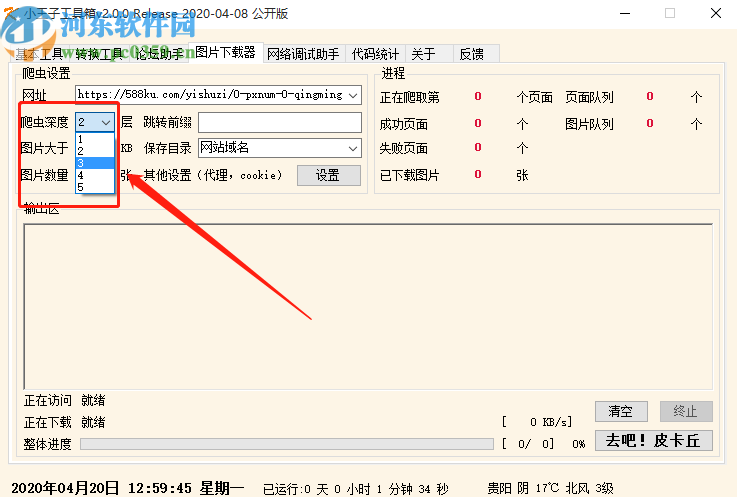Click the 正在爬取第 label

[409, 97]
